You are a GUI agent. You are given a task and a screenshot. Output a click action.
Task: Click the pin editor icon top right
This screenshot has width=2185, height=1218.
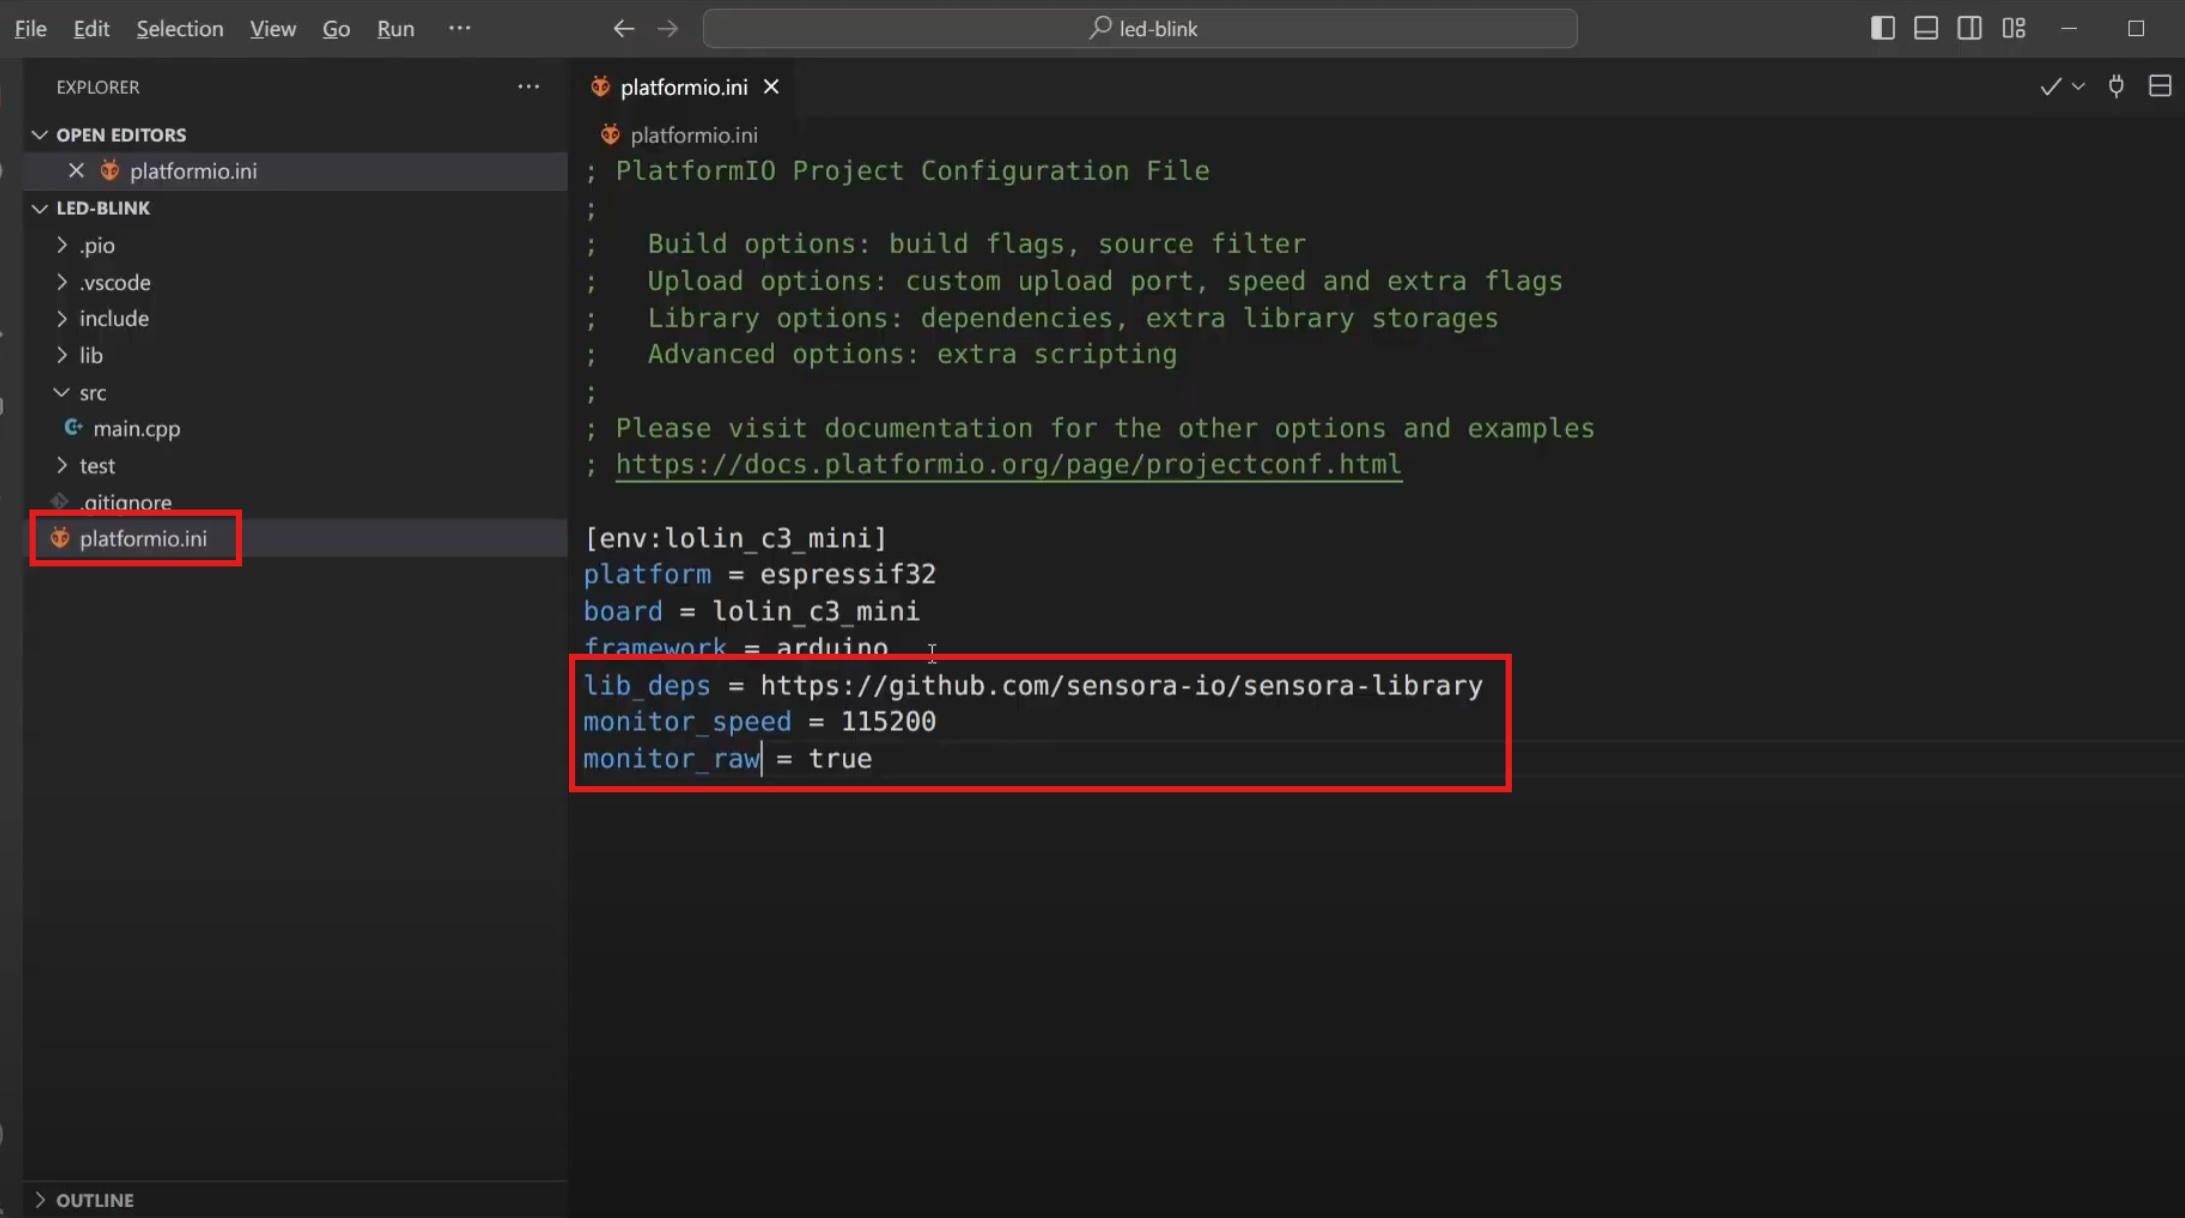2118,86
